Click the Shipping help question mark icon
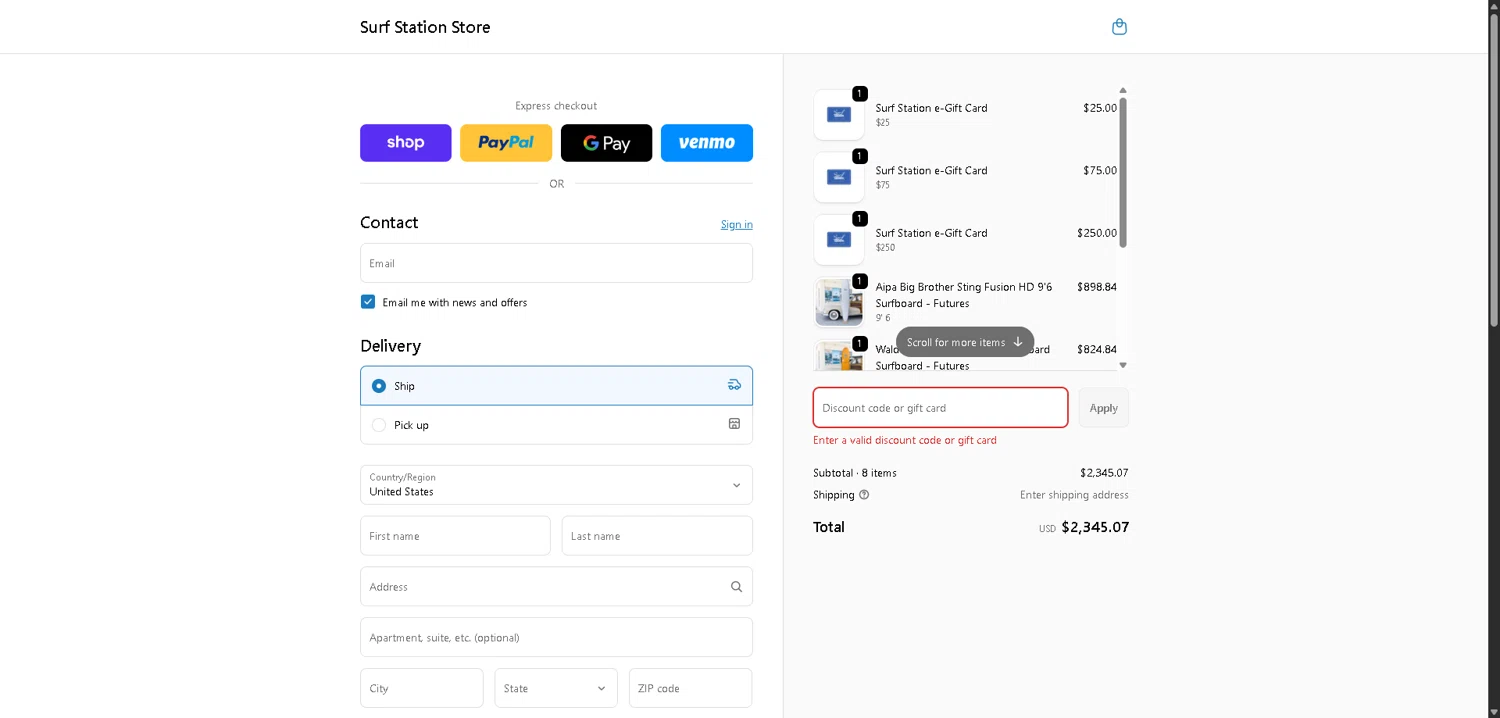This screenshot has height=718, width=1500. pos(864,495)
